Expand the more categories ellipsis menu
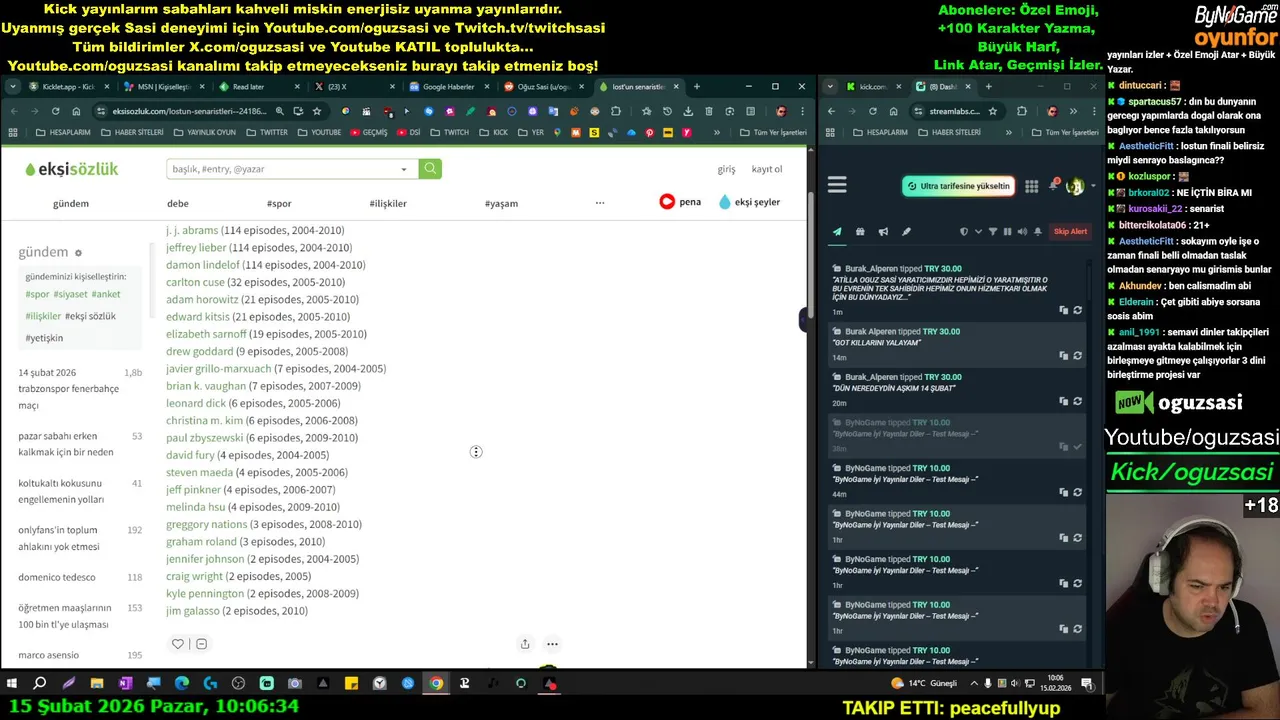The image size is (1280, 720). [x=600, y=203]
